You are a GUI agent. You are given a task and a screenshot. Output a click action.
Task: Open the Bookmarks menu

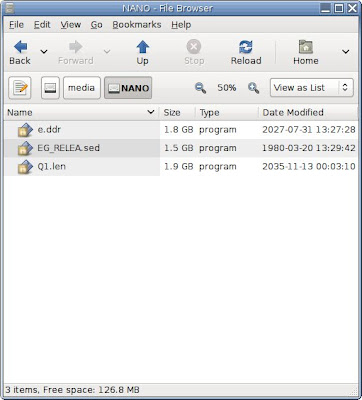(137, 25)
